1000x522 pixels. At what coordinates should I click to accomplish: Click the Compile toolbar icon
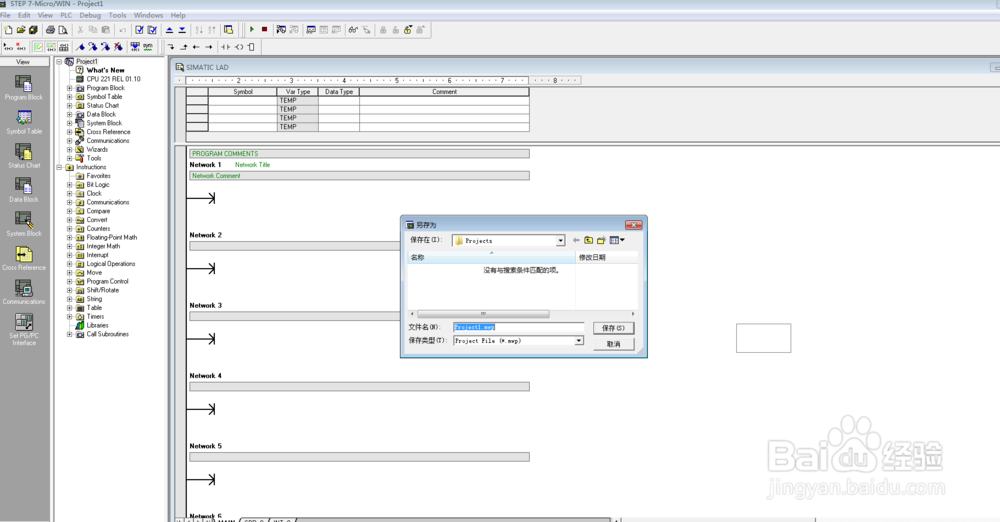click(x=140, y=30)
